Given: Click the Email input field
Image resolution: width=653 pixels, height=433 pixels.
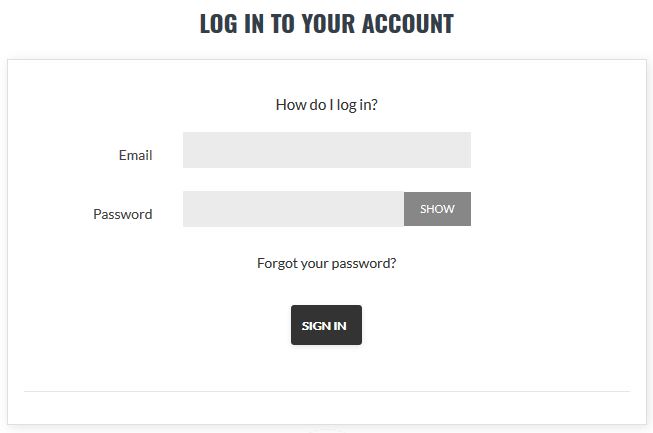Looking at the screenshot, I should click(326, 150).
